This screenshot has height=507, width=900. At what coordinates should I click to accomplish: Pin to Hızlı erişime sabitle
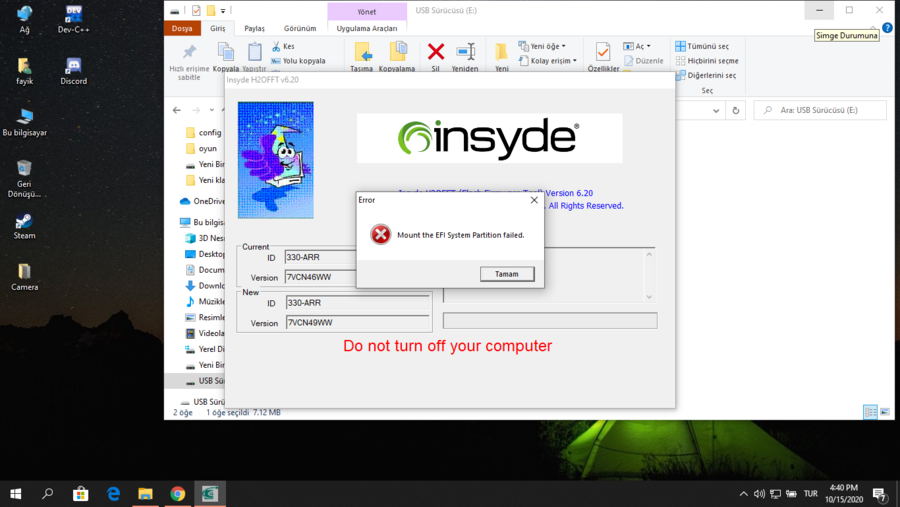pyautogui.click(x=189, y=61)
